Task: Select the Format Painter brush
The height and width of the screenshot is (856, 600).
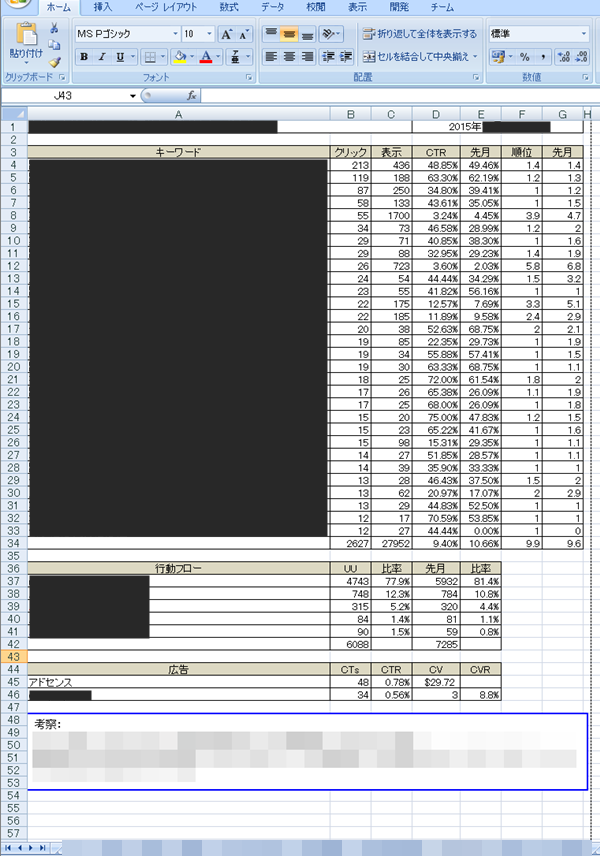Action: coord(54,62)
